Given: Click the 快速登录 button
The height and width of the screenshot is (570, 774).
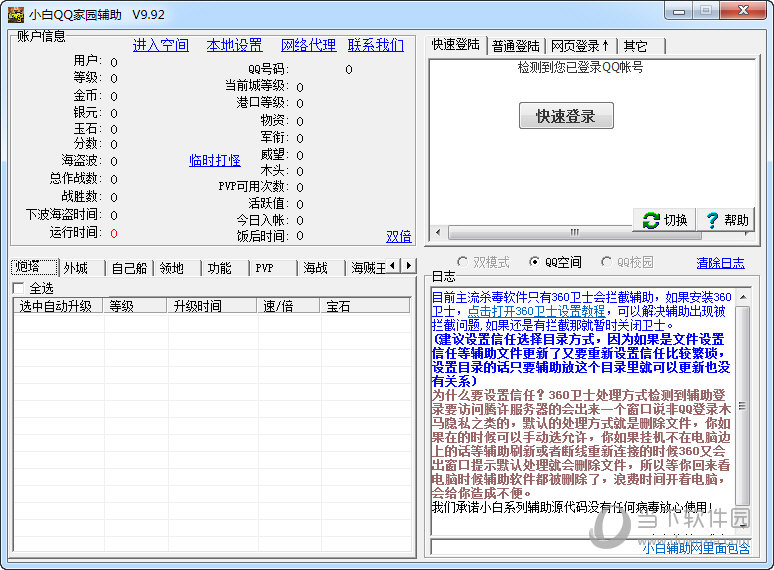Looking at the screenshot, I should tap(566, 116).
